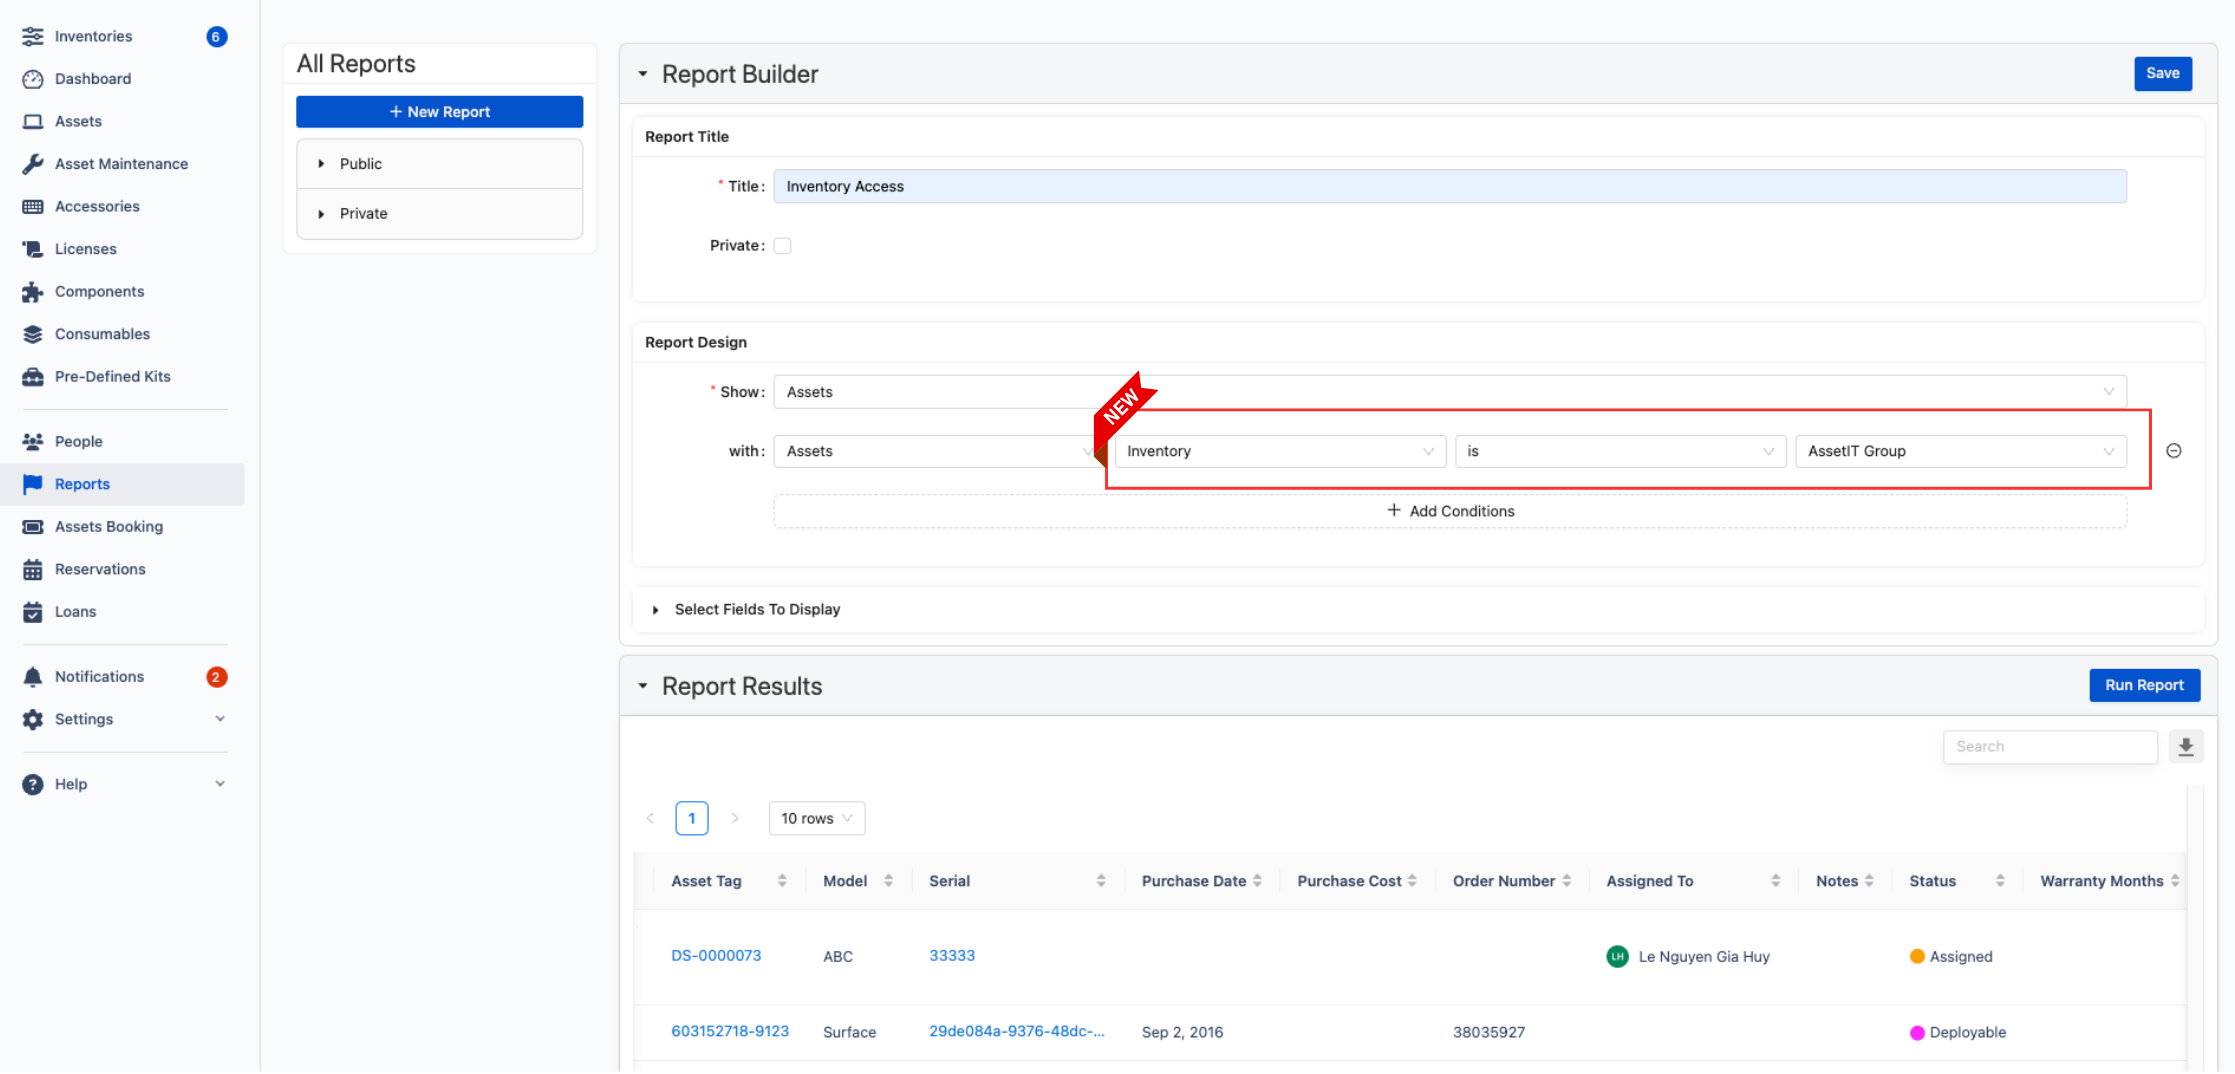Image resolution: width=2235 pixels, height=1074 pixels.
Task: Expand the Settings menu
Action: click(x=83, y=719)
